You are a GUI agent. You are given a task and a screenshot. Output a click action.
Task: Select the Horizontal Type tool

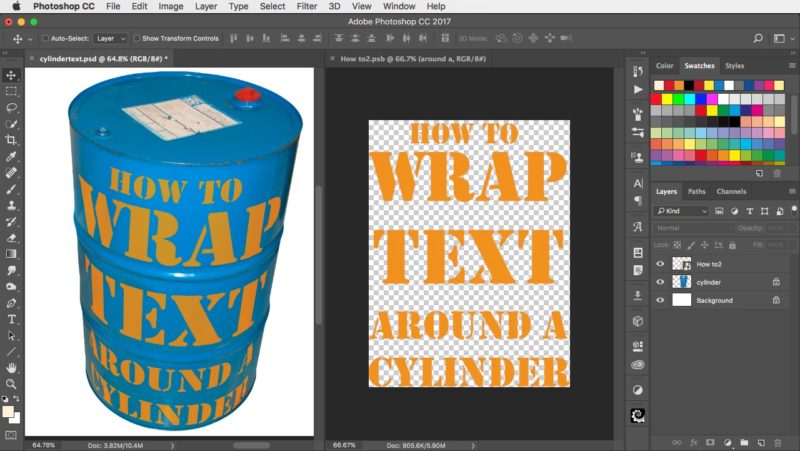tap(11, 319)
